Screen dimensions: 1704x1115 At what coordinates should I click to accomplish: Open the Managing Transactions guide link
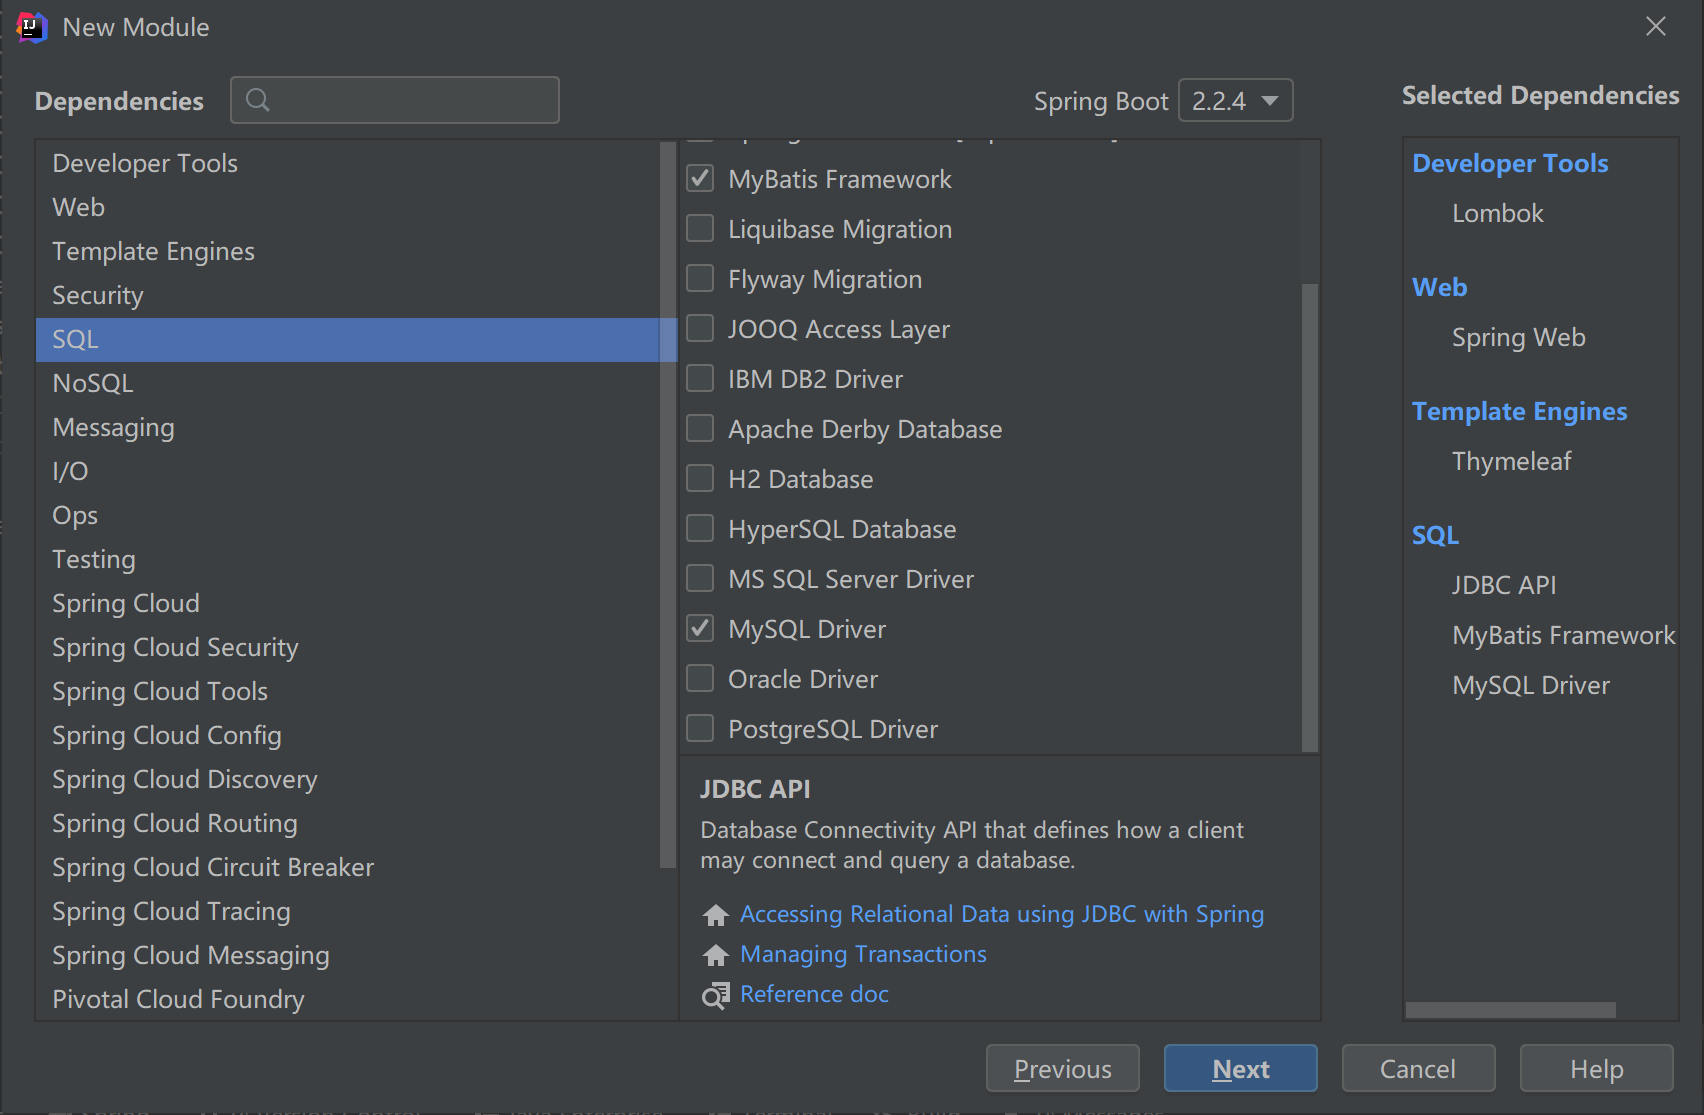click(863, 954)
